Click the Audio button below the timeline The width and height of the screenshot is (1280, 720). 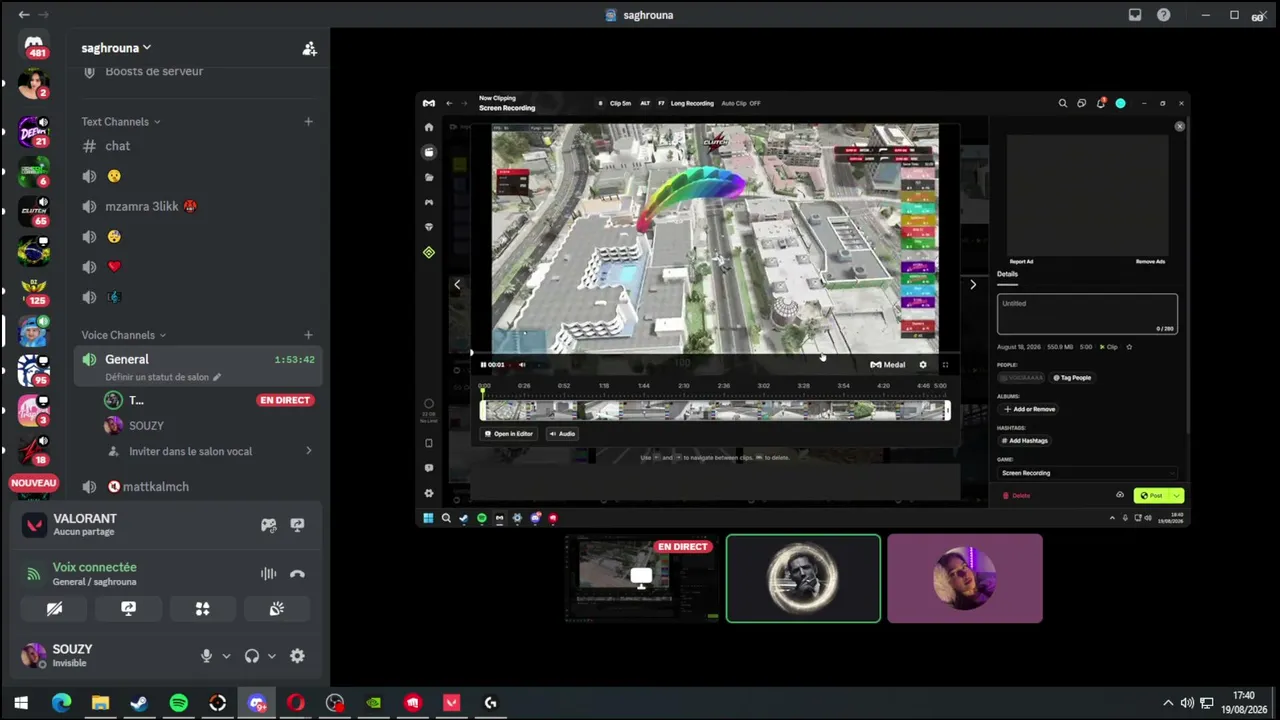562,434
